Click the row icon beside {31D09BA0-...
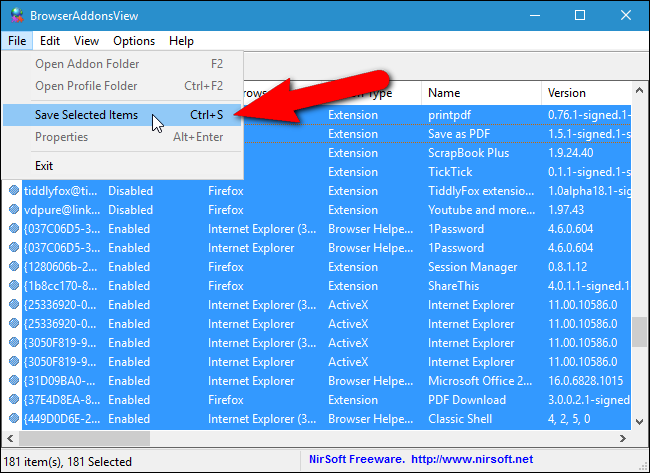The image size is (650, 473). pos(14,380)
